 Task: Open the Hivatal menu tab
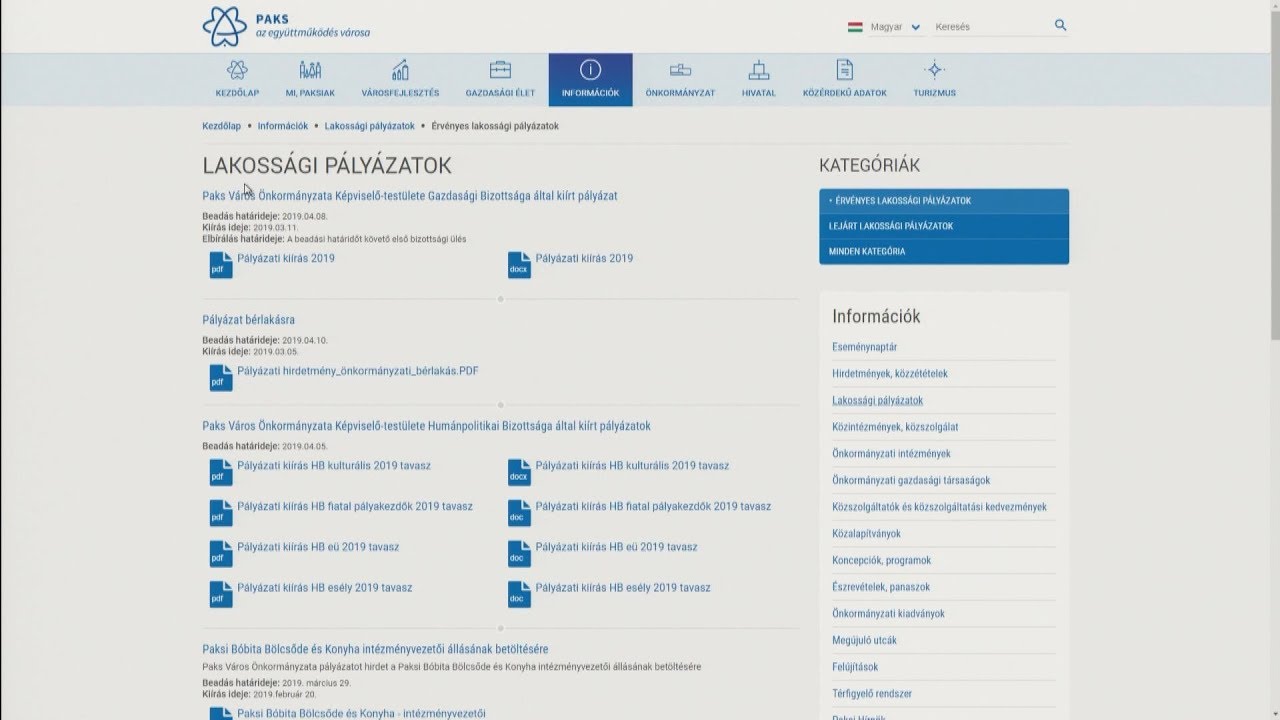coord(759,80)
